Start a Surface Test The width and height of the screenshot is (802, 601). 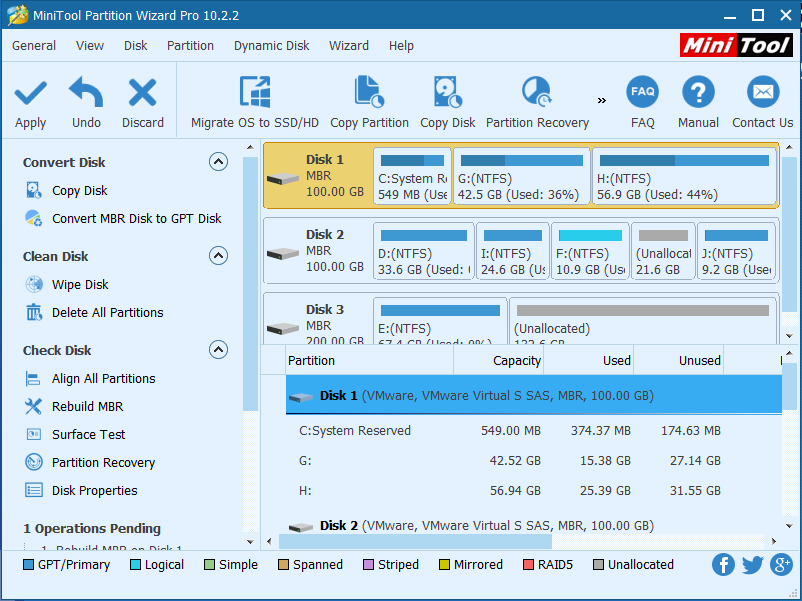(88, 435)
